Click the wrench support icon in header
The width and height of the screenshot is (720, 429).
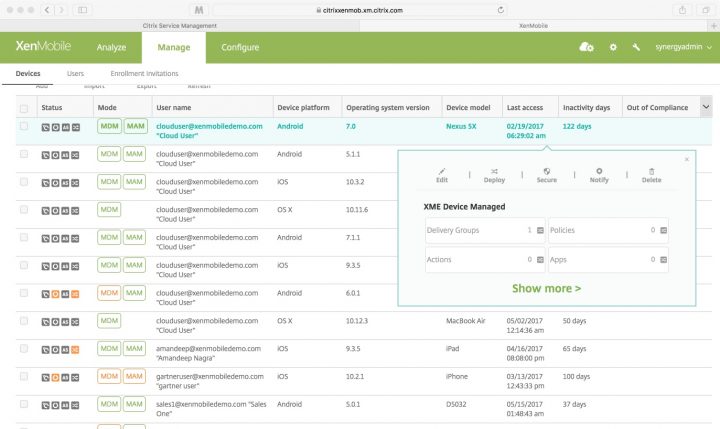point(637,47)
